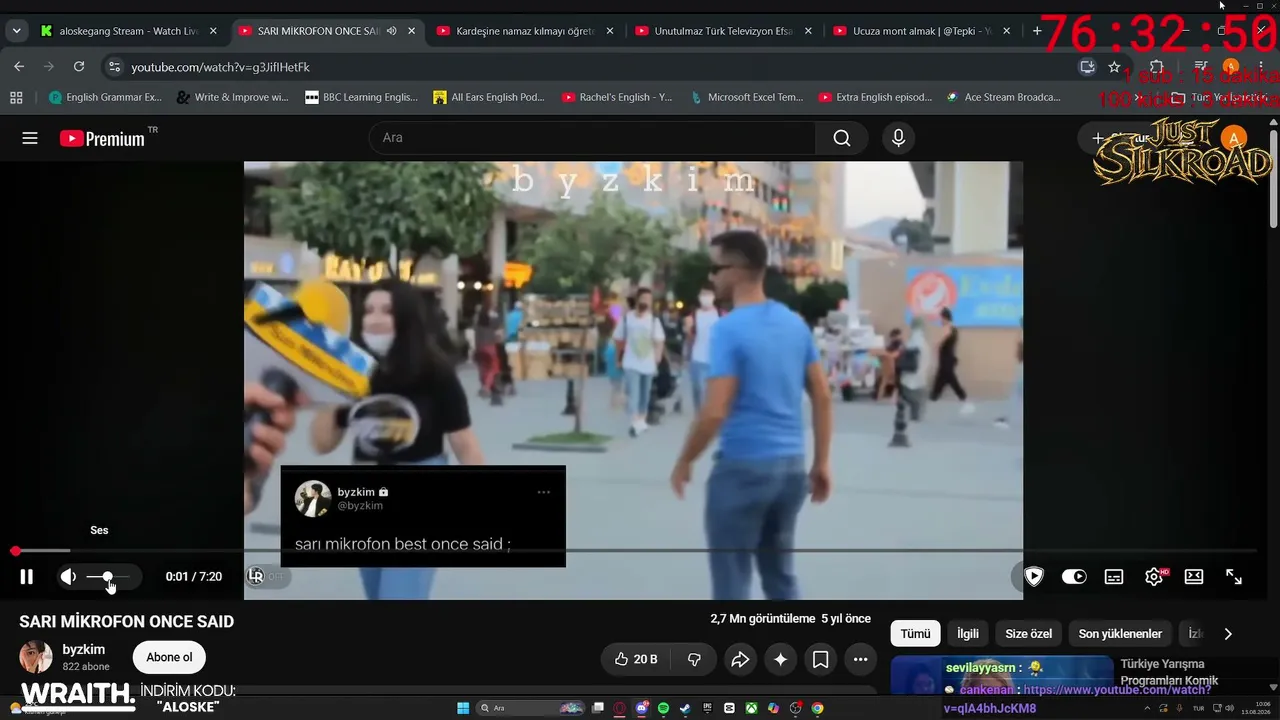Toggle the autoplay switch in the player

pos(1074,577)
